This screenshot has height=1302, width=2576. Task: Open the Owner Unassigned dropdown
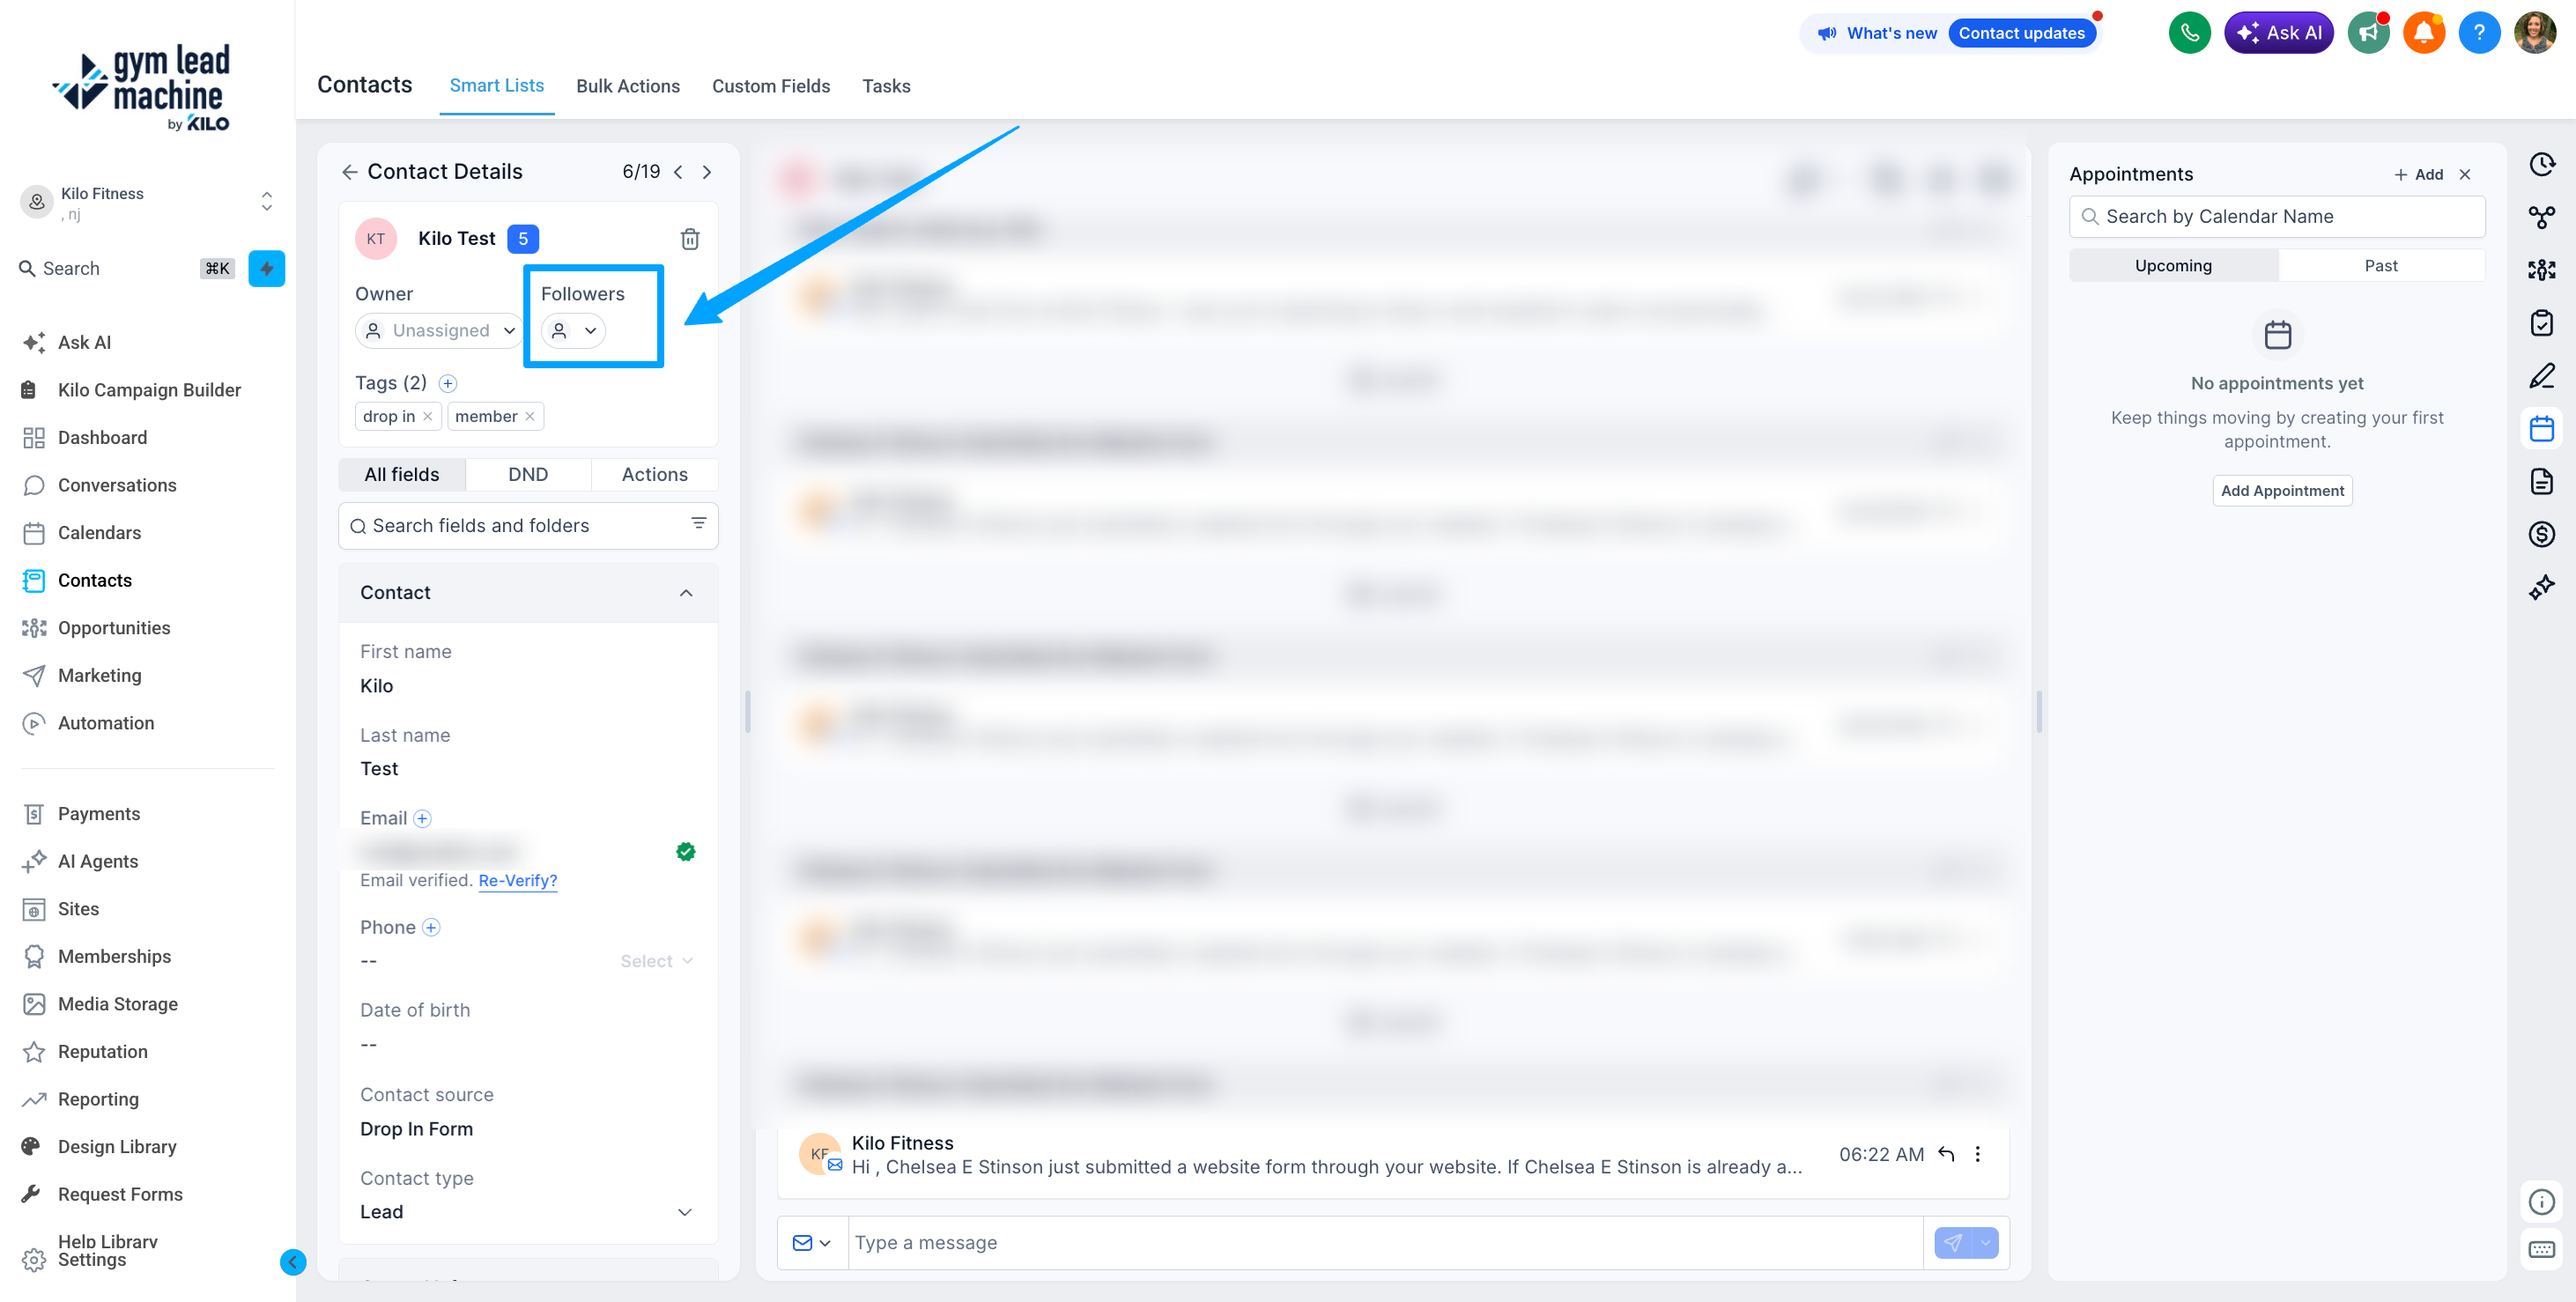438,331
